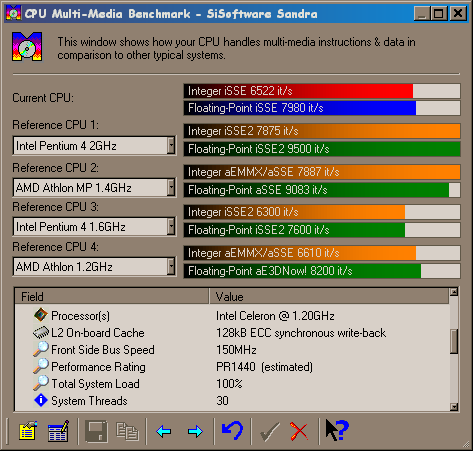
Task: Go forward with the cyan right arrow
Action: pos(195,432)
